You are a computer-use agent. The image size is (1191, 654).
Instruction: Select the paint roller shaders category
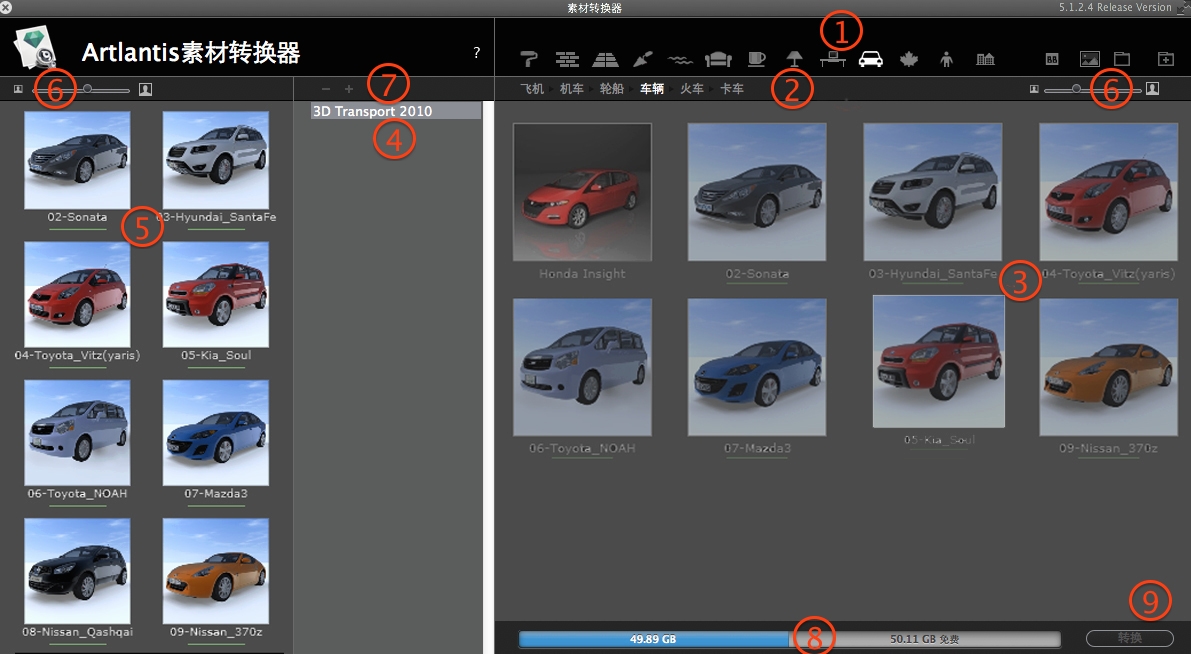(x=529, y=59)
